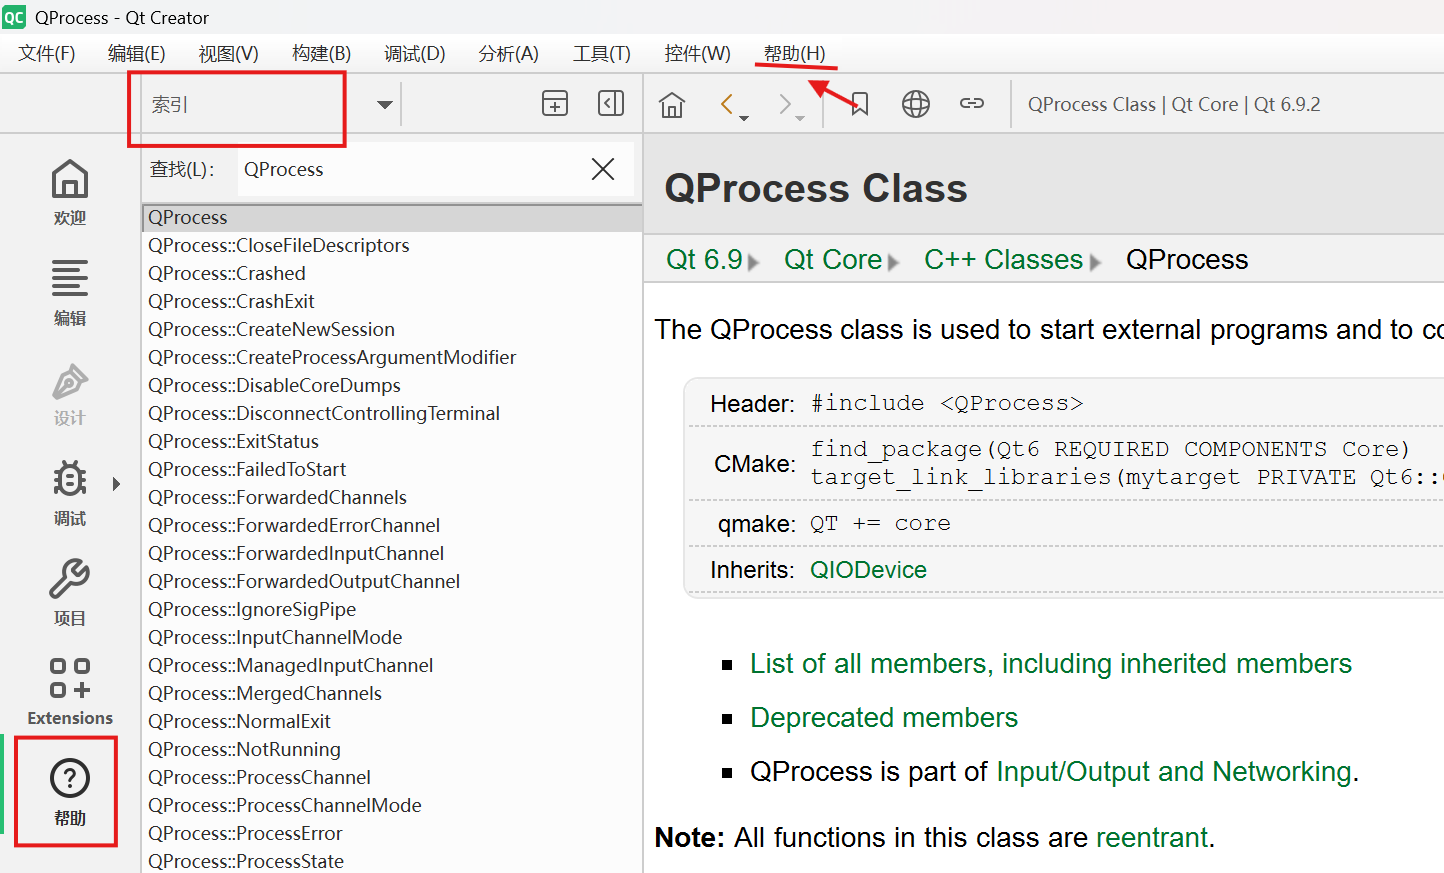The width and height of the screenshot is (1444, 873).
Task: Open List of all members link
Action: click(x=1051, y=664)
